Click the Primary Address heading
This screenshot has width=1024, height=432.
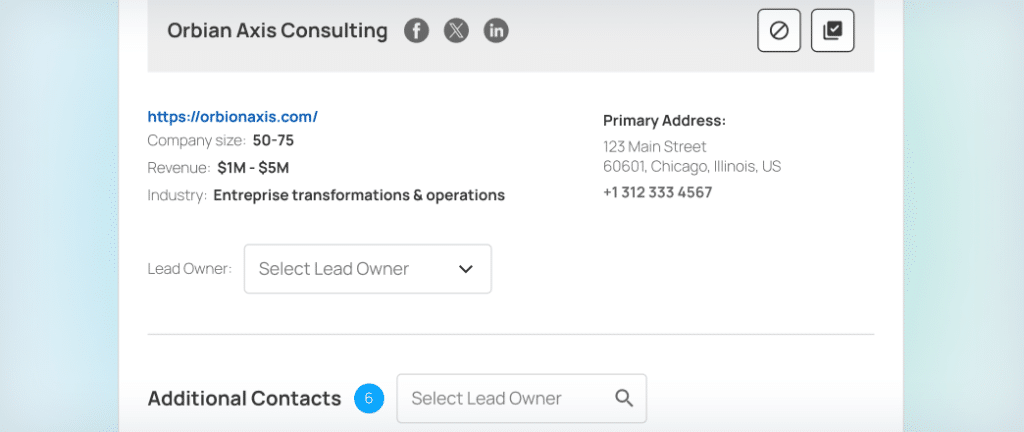pos(665,121)
